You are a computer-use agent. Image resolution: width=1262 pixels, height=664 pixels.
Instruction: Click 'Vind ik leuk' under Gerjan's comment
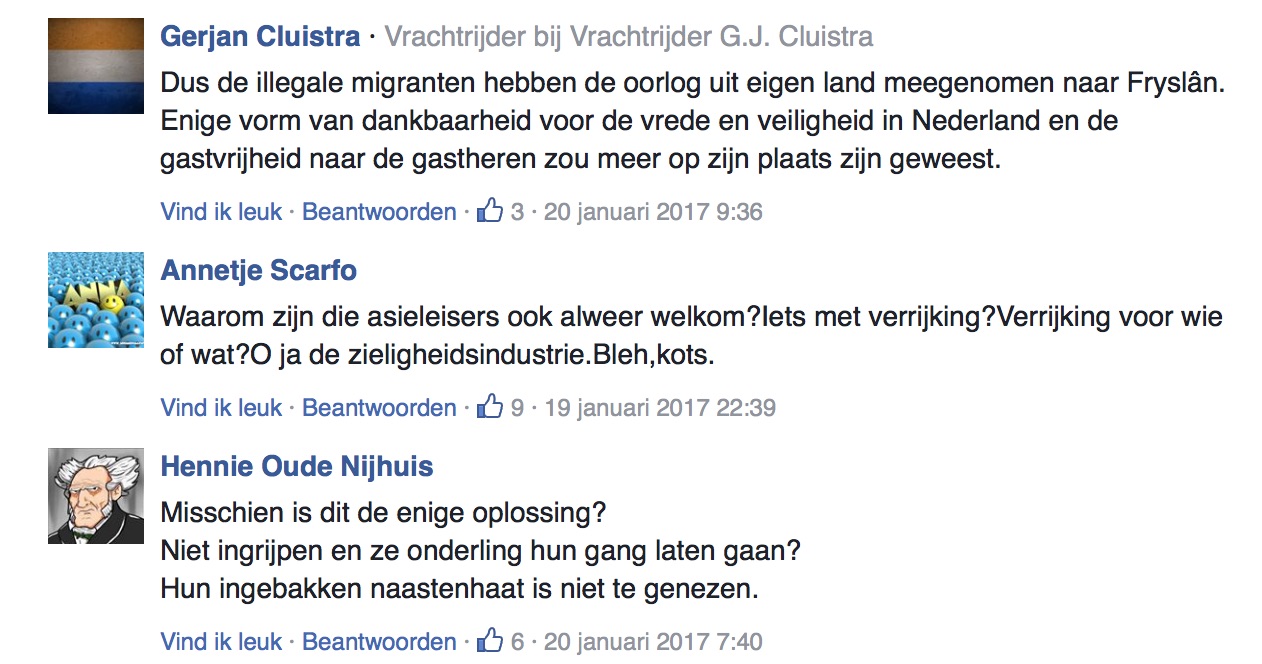pos(222,212)
